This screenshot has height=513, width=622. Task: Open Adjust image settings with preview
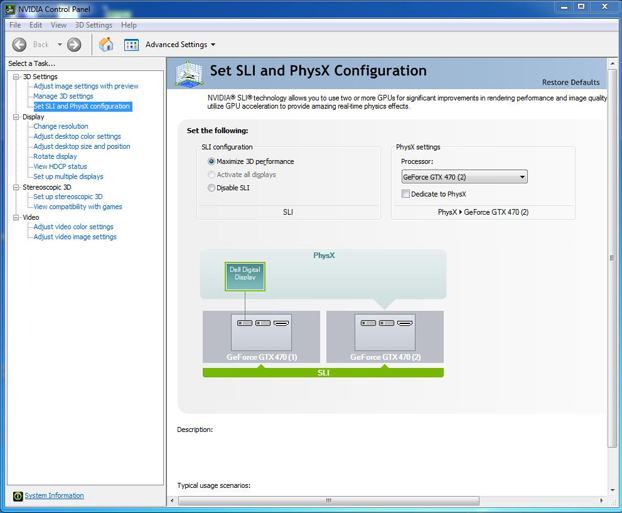[x=86, y=86]
